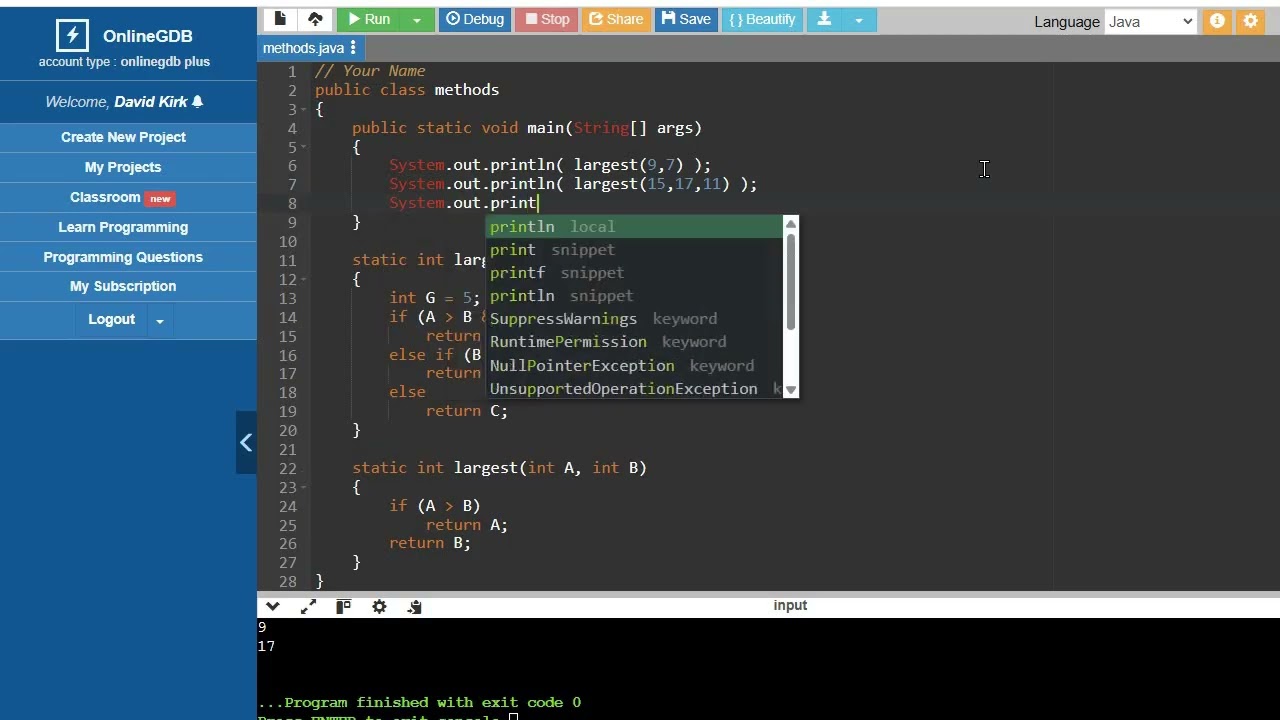Viewport: 1280px width, 720px height.
Task: Select UnsupportedOperationException suggestion
Action: pyautogui.click(x=634, y=389)
